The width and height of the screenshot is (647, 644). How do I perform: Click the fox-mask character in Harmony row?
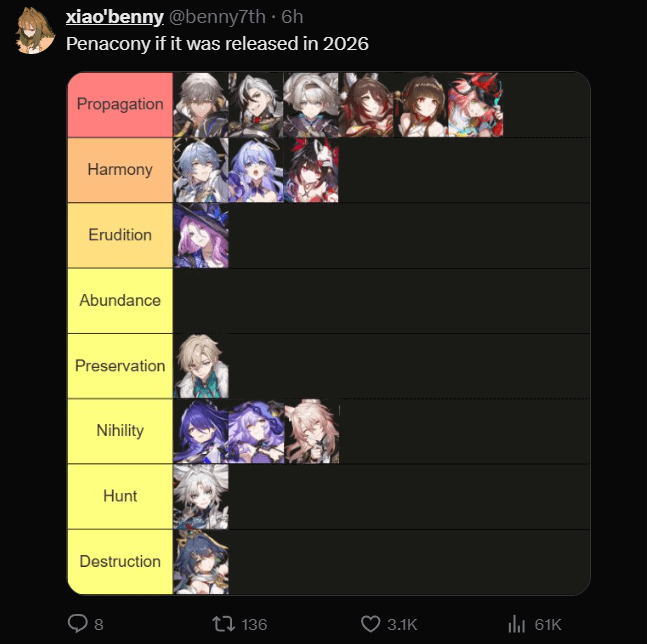tap(311, 170)
